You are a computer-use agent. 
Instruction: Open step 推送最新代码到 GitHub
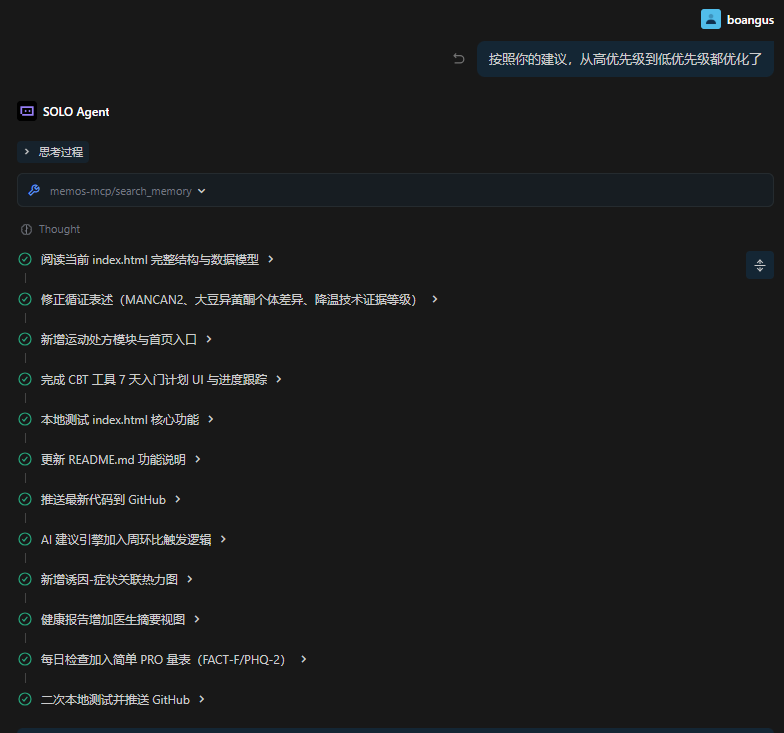click(103, 500)
